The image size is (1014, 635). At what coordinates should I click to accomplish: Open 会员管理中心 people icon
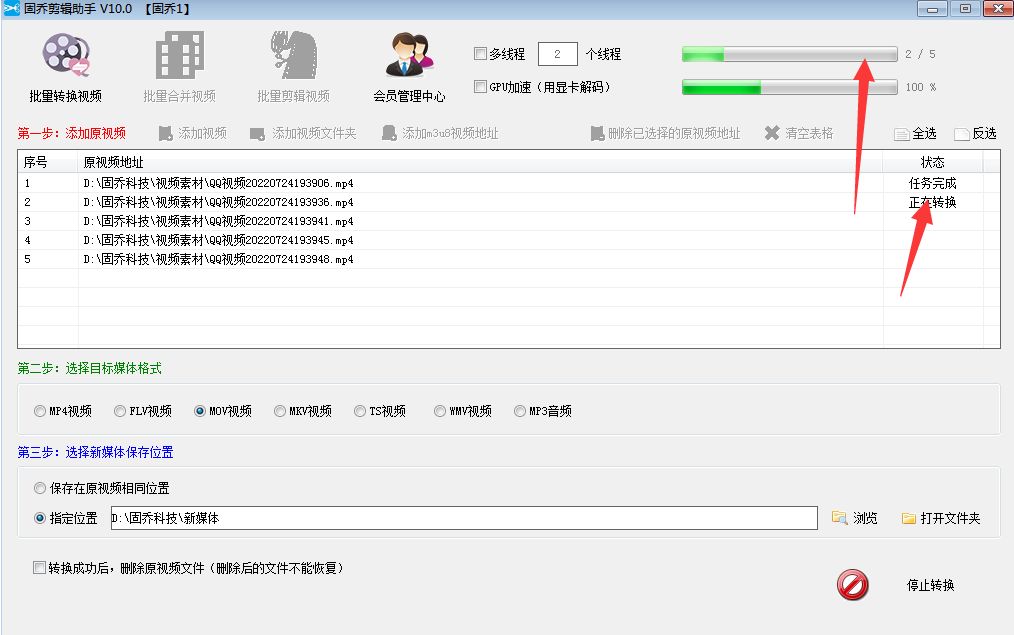pos(409,55)
